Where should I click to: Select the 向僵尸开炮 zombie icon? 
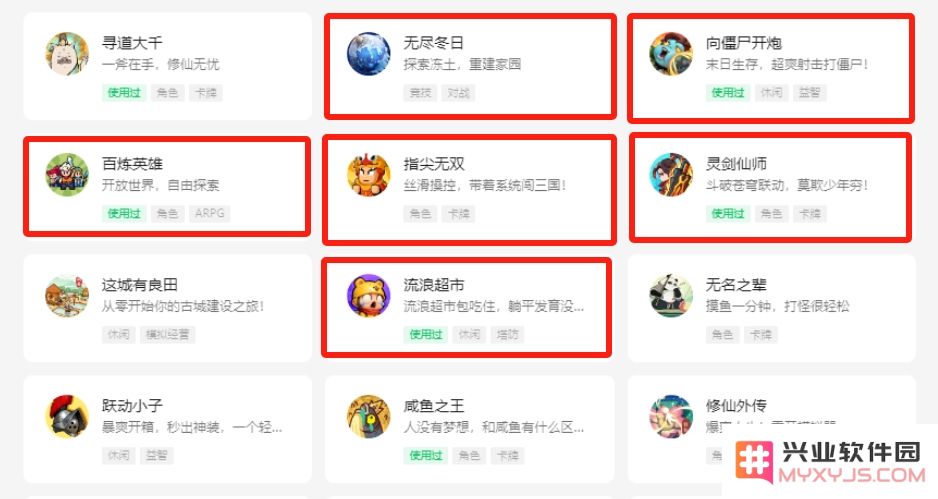tap(671, 54)
